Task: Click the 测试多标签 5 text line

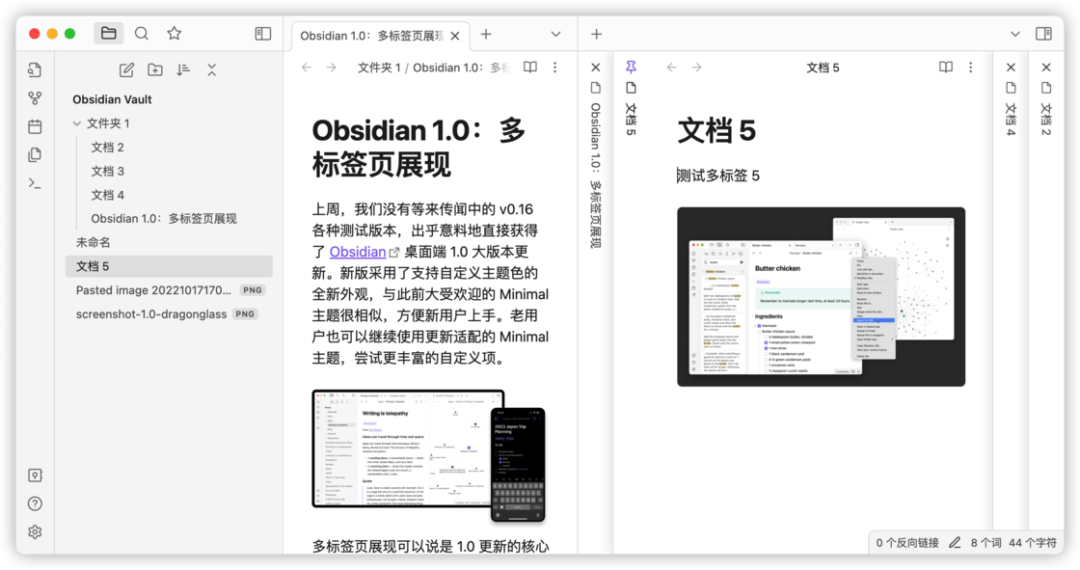Action: pos(718,176)
